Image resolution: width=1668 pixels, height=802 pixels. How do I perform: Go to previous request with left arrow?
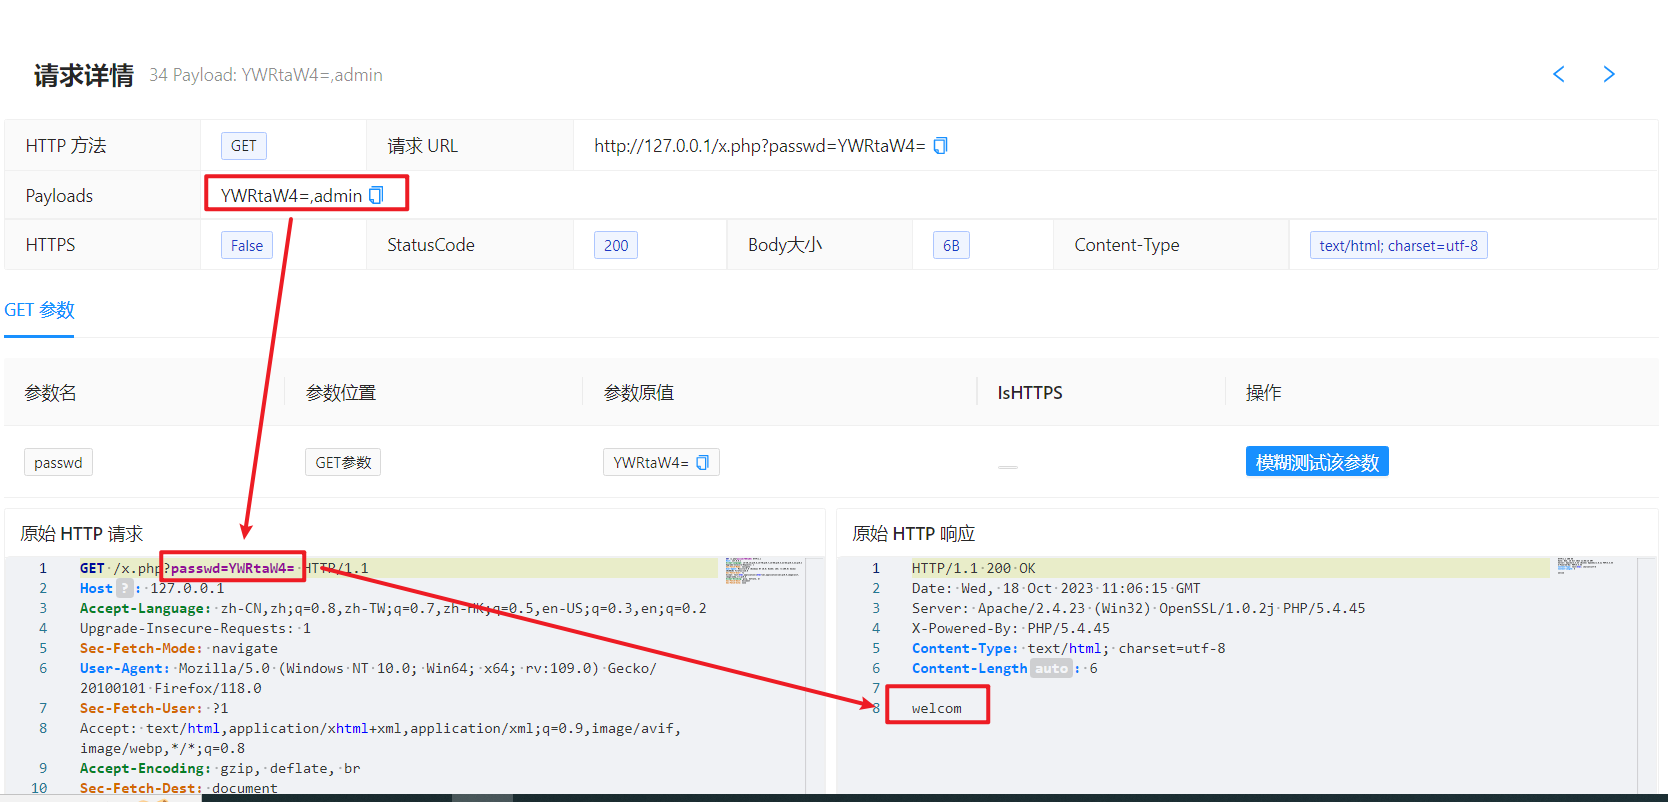pyautogui.click(x=1558, y=74)
